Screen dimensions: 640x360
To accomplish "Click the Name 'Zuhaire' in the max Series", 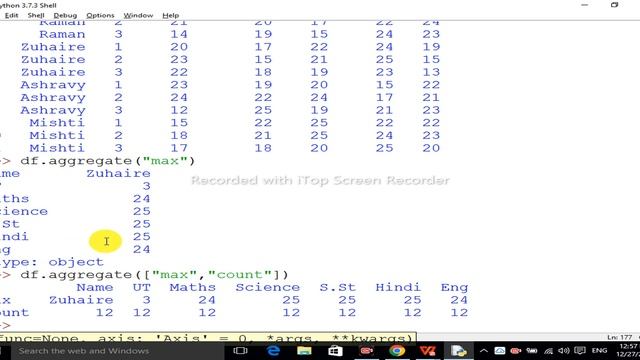I will coord(118,173).
